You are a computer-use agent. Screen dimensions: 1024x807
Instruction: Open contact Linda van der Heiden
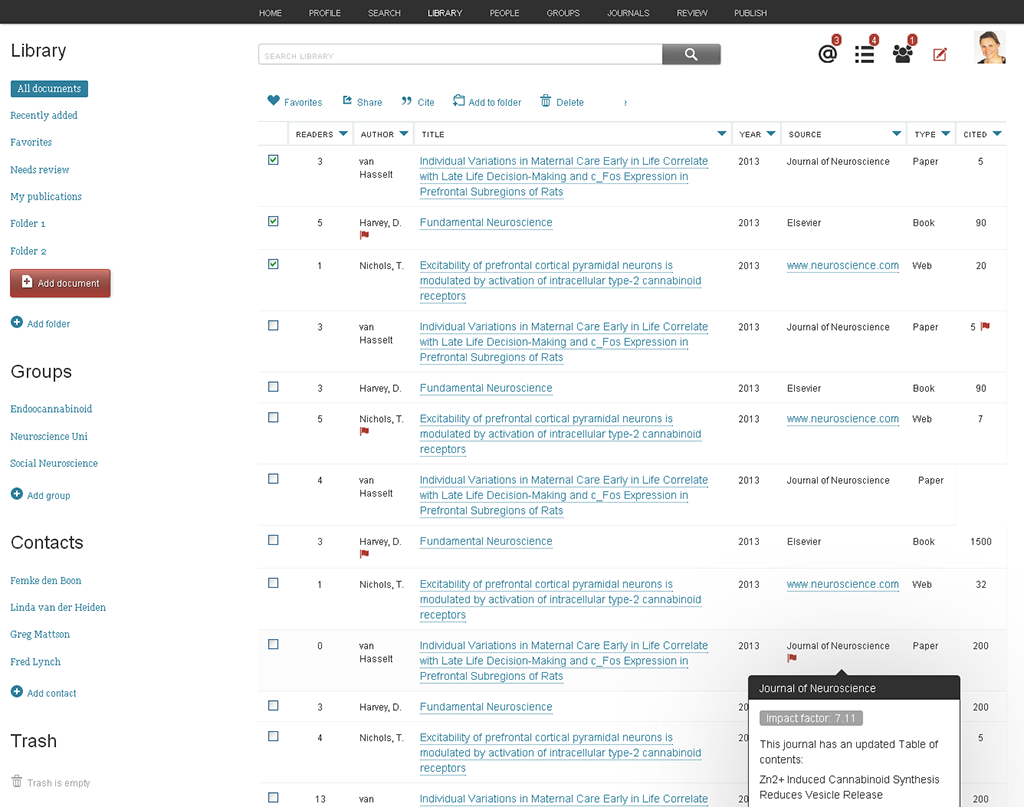coord(57,607)
